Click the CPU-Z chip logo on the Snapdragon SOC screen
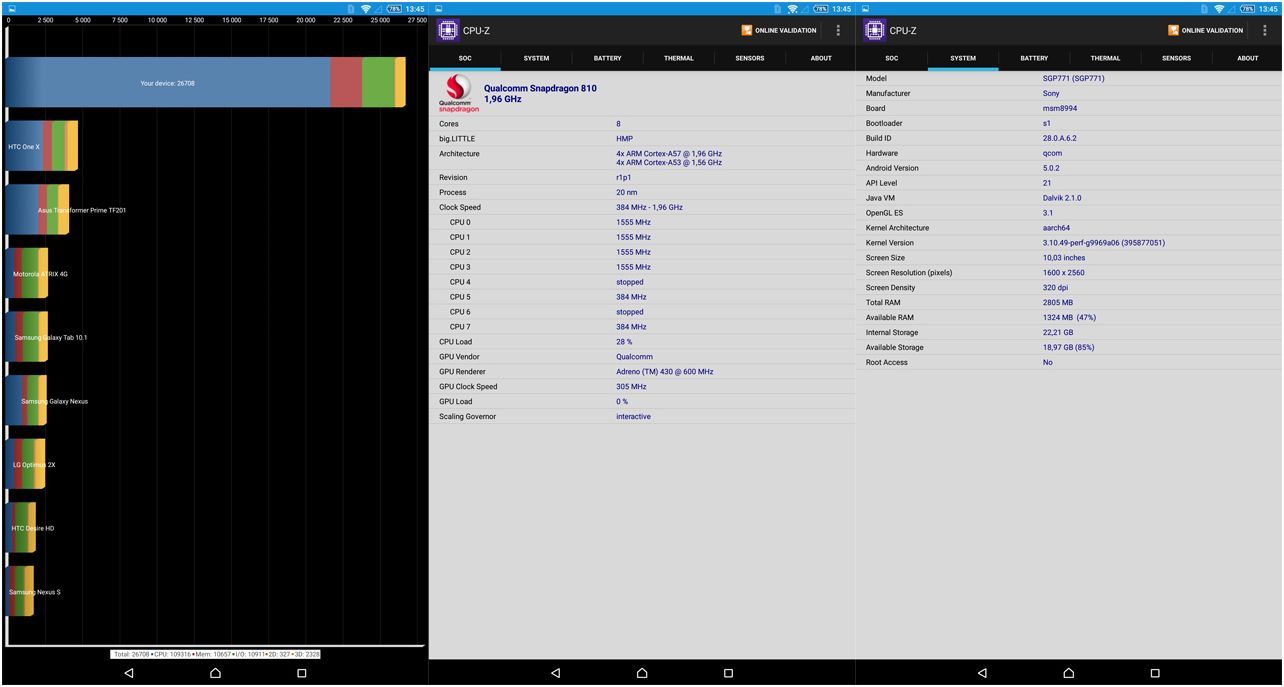 [448, 31]
